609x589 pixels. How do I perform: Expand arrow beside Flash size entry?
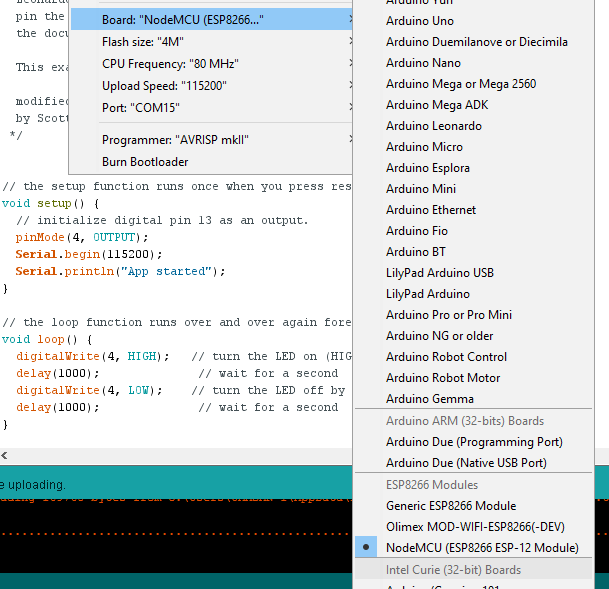(350, 41)
